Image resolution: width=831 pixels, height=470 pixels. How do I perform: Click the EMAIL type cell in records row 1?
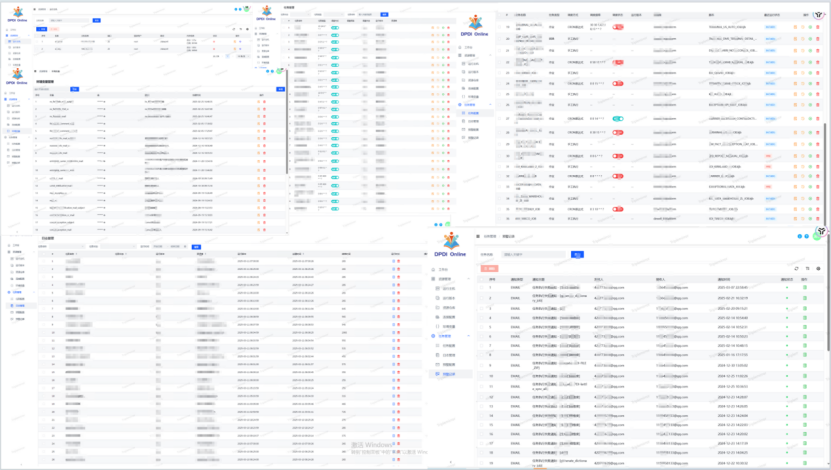515,288
